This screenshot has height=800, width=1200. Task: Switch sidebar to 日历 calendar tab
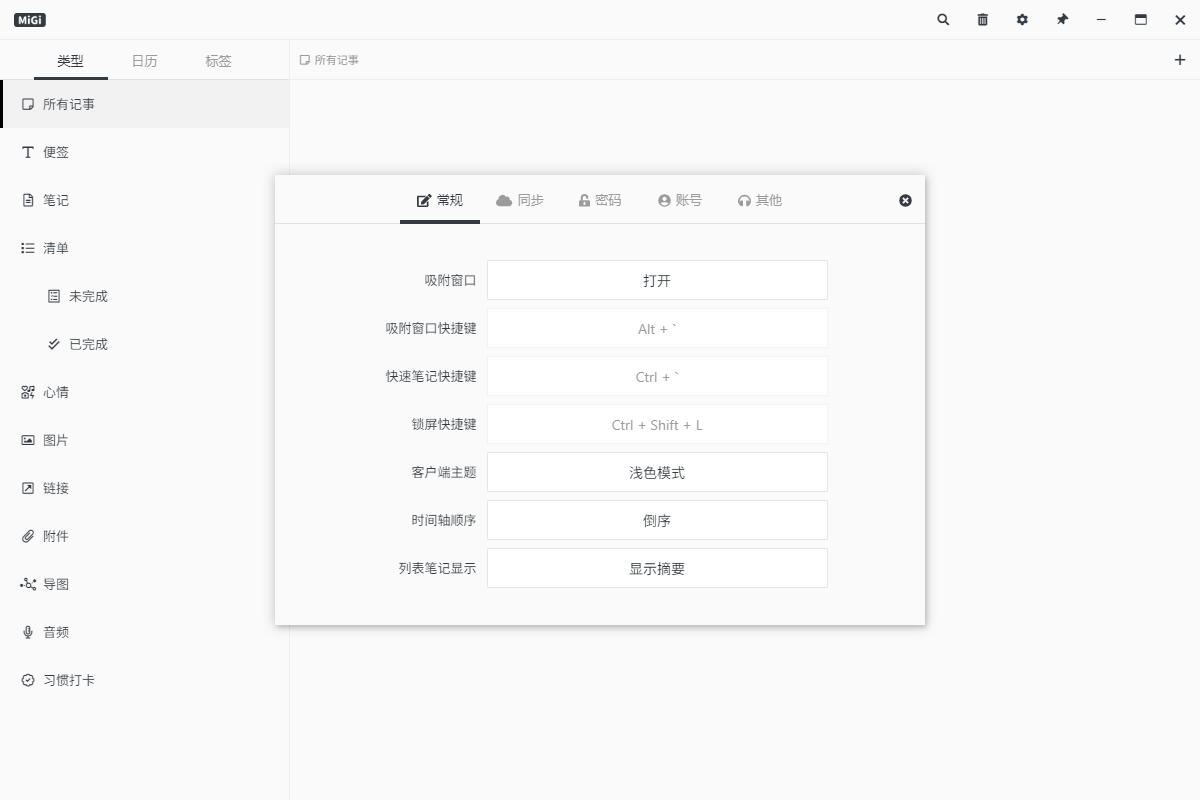point(144,61)
